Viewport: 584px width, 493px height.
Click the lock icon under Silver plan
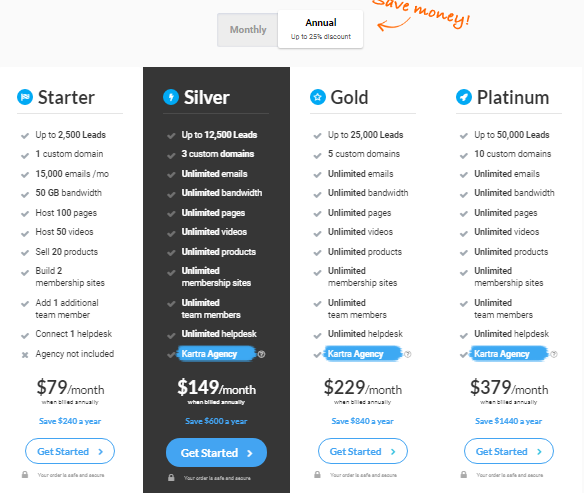pyautogui.click(x=171, y=478)
